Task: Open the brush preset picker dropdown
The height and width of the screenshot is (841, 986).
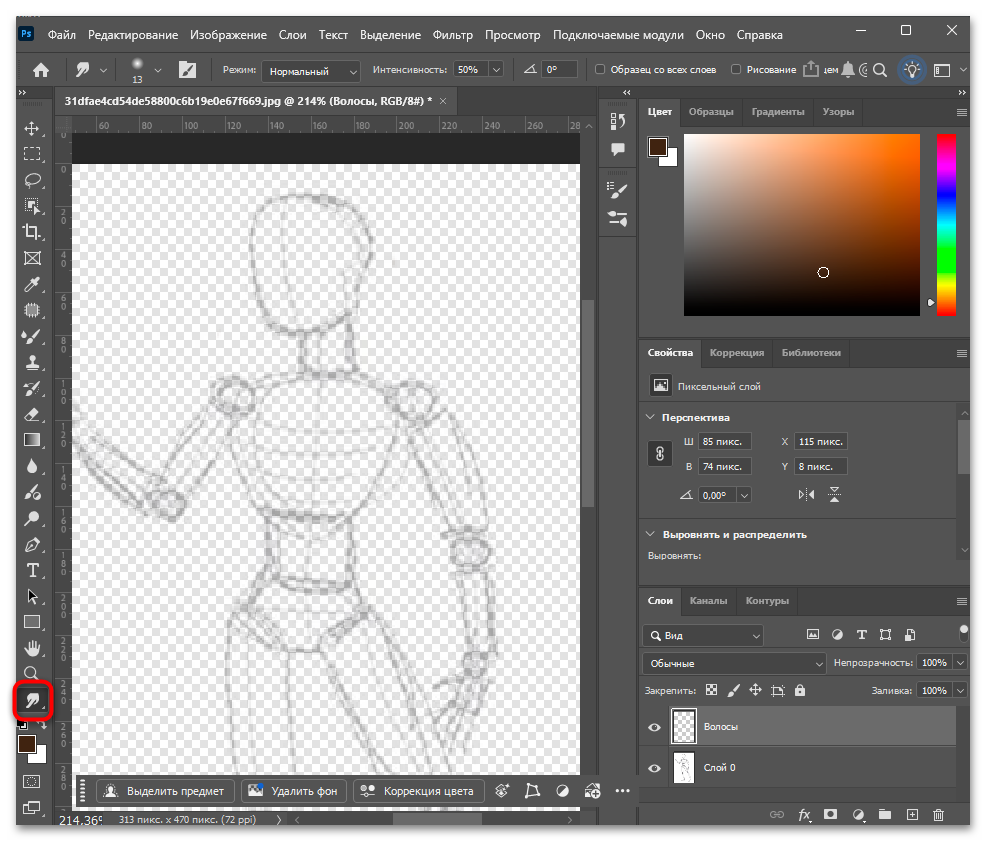Action: [158, 70]
